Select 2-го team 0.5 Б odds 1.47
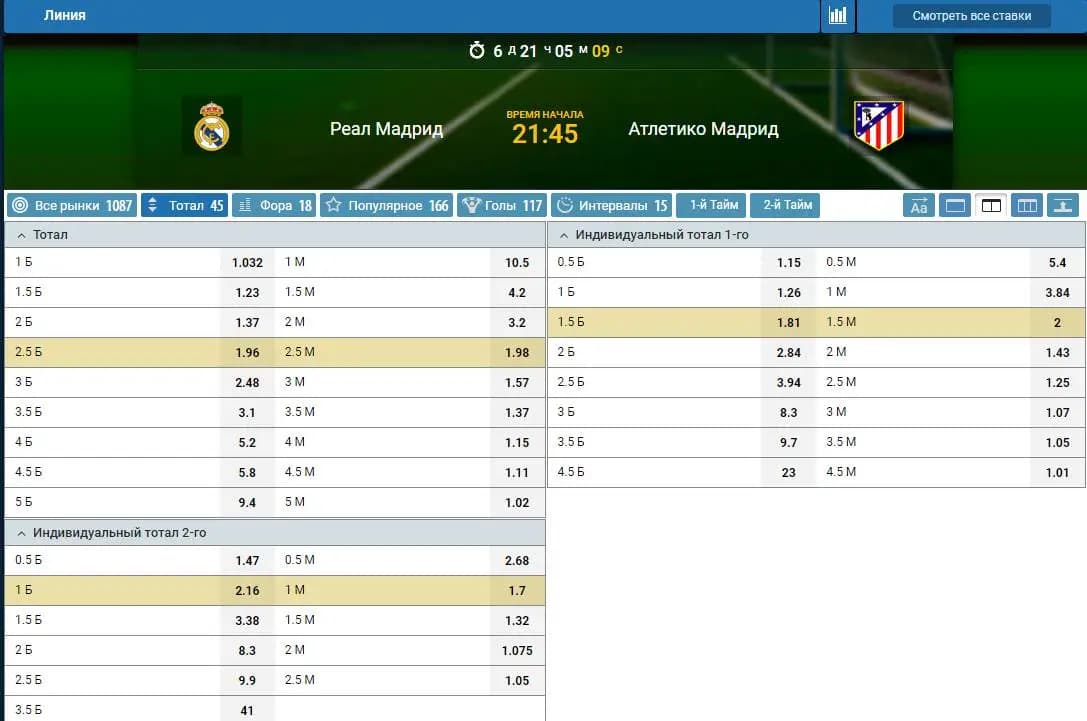Screen dimensions: 1087x721 (x=247, y=561)
